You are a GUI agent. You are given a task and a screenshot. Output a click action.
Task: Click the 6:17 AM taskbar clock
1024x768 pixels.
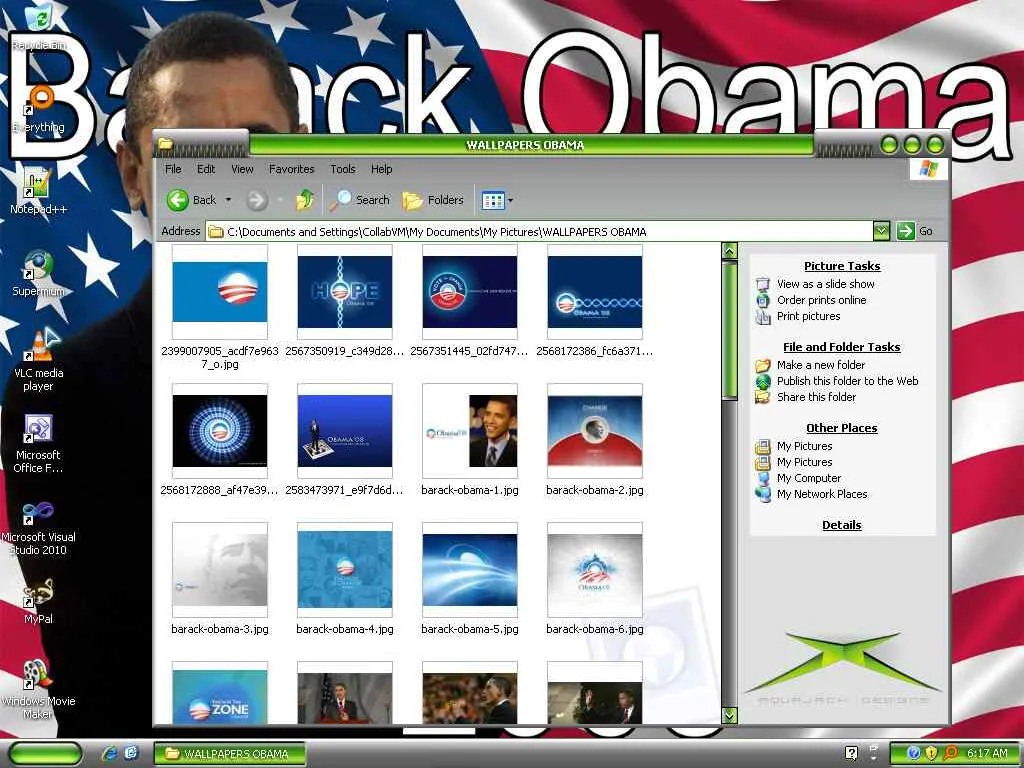tap(987, 753)
